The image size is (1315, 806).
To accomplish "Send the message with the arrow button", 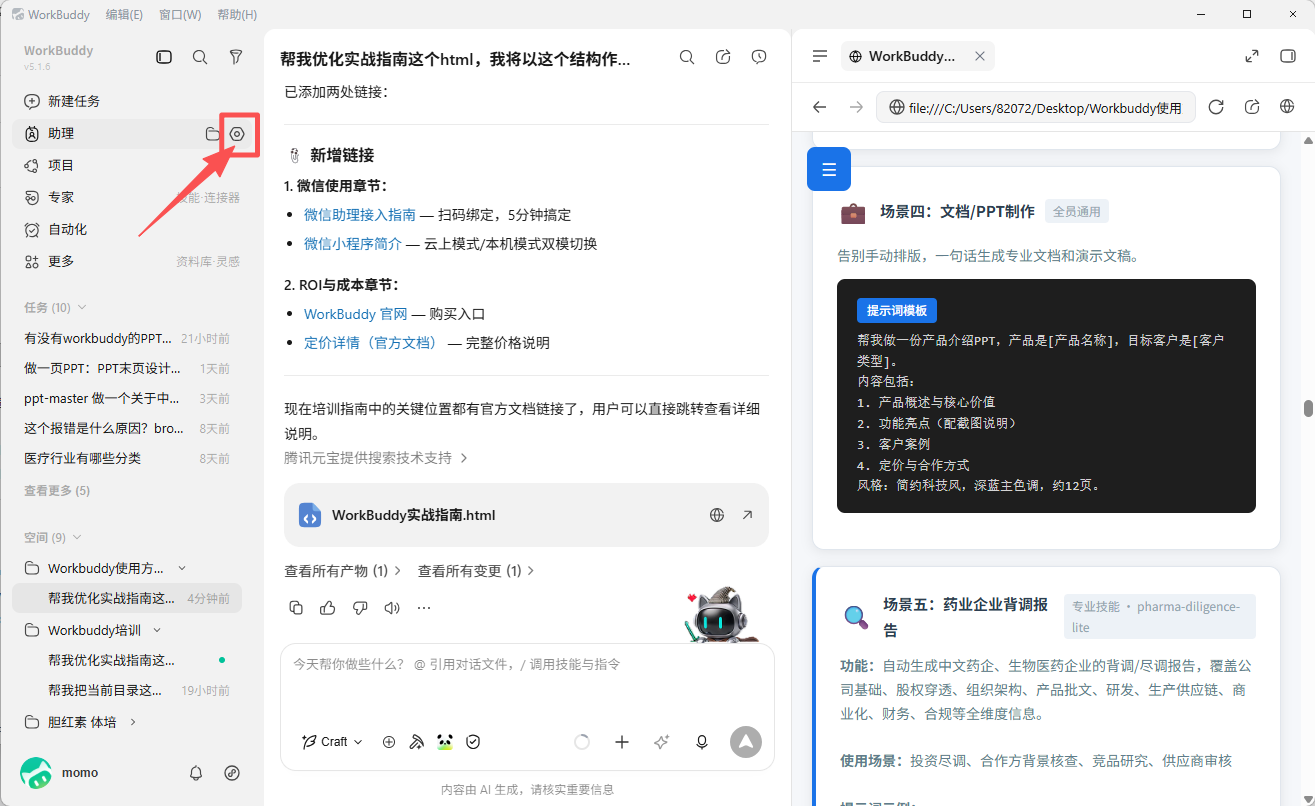I will coord(746,742).
